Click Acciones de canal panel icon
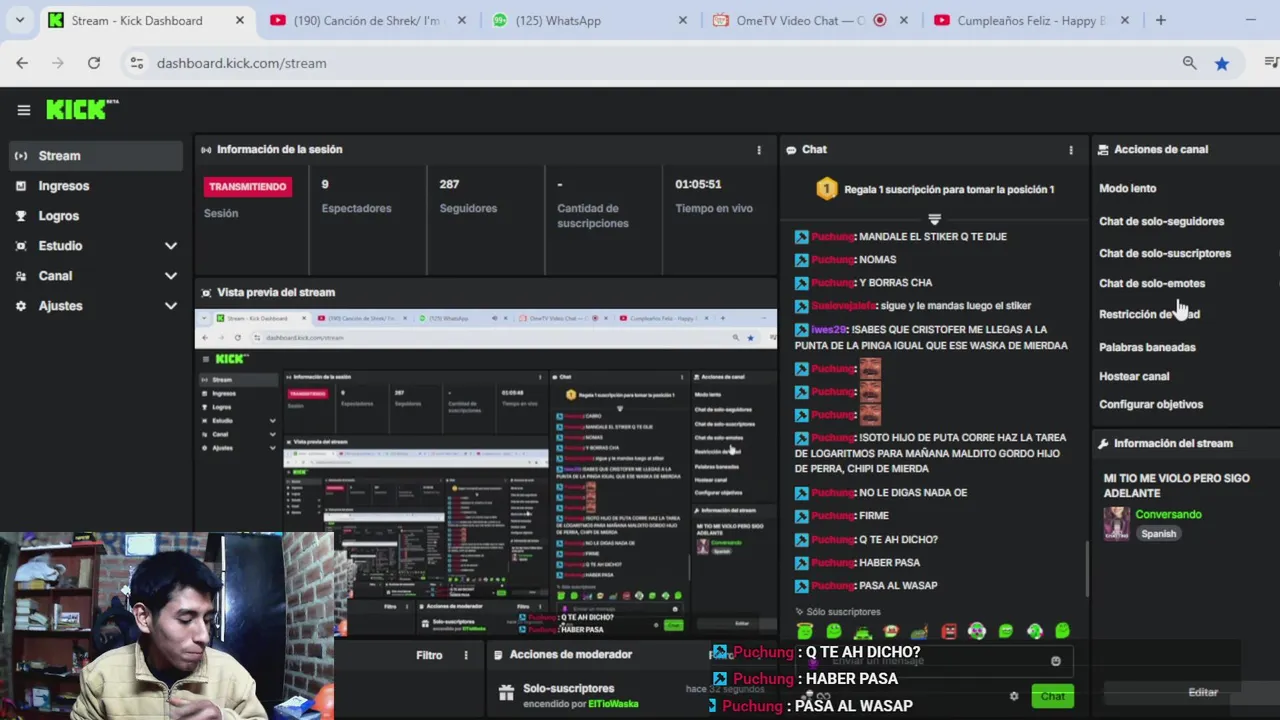Viewport: 1280px width, 720px height. [x=1103, y=150]
